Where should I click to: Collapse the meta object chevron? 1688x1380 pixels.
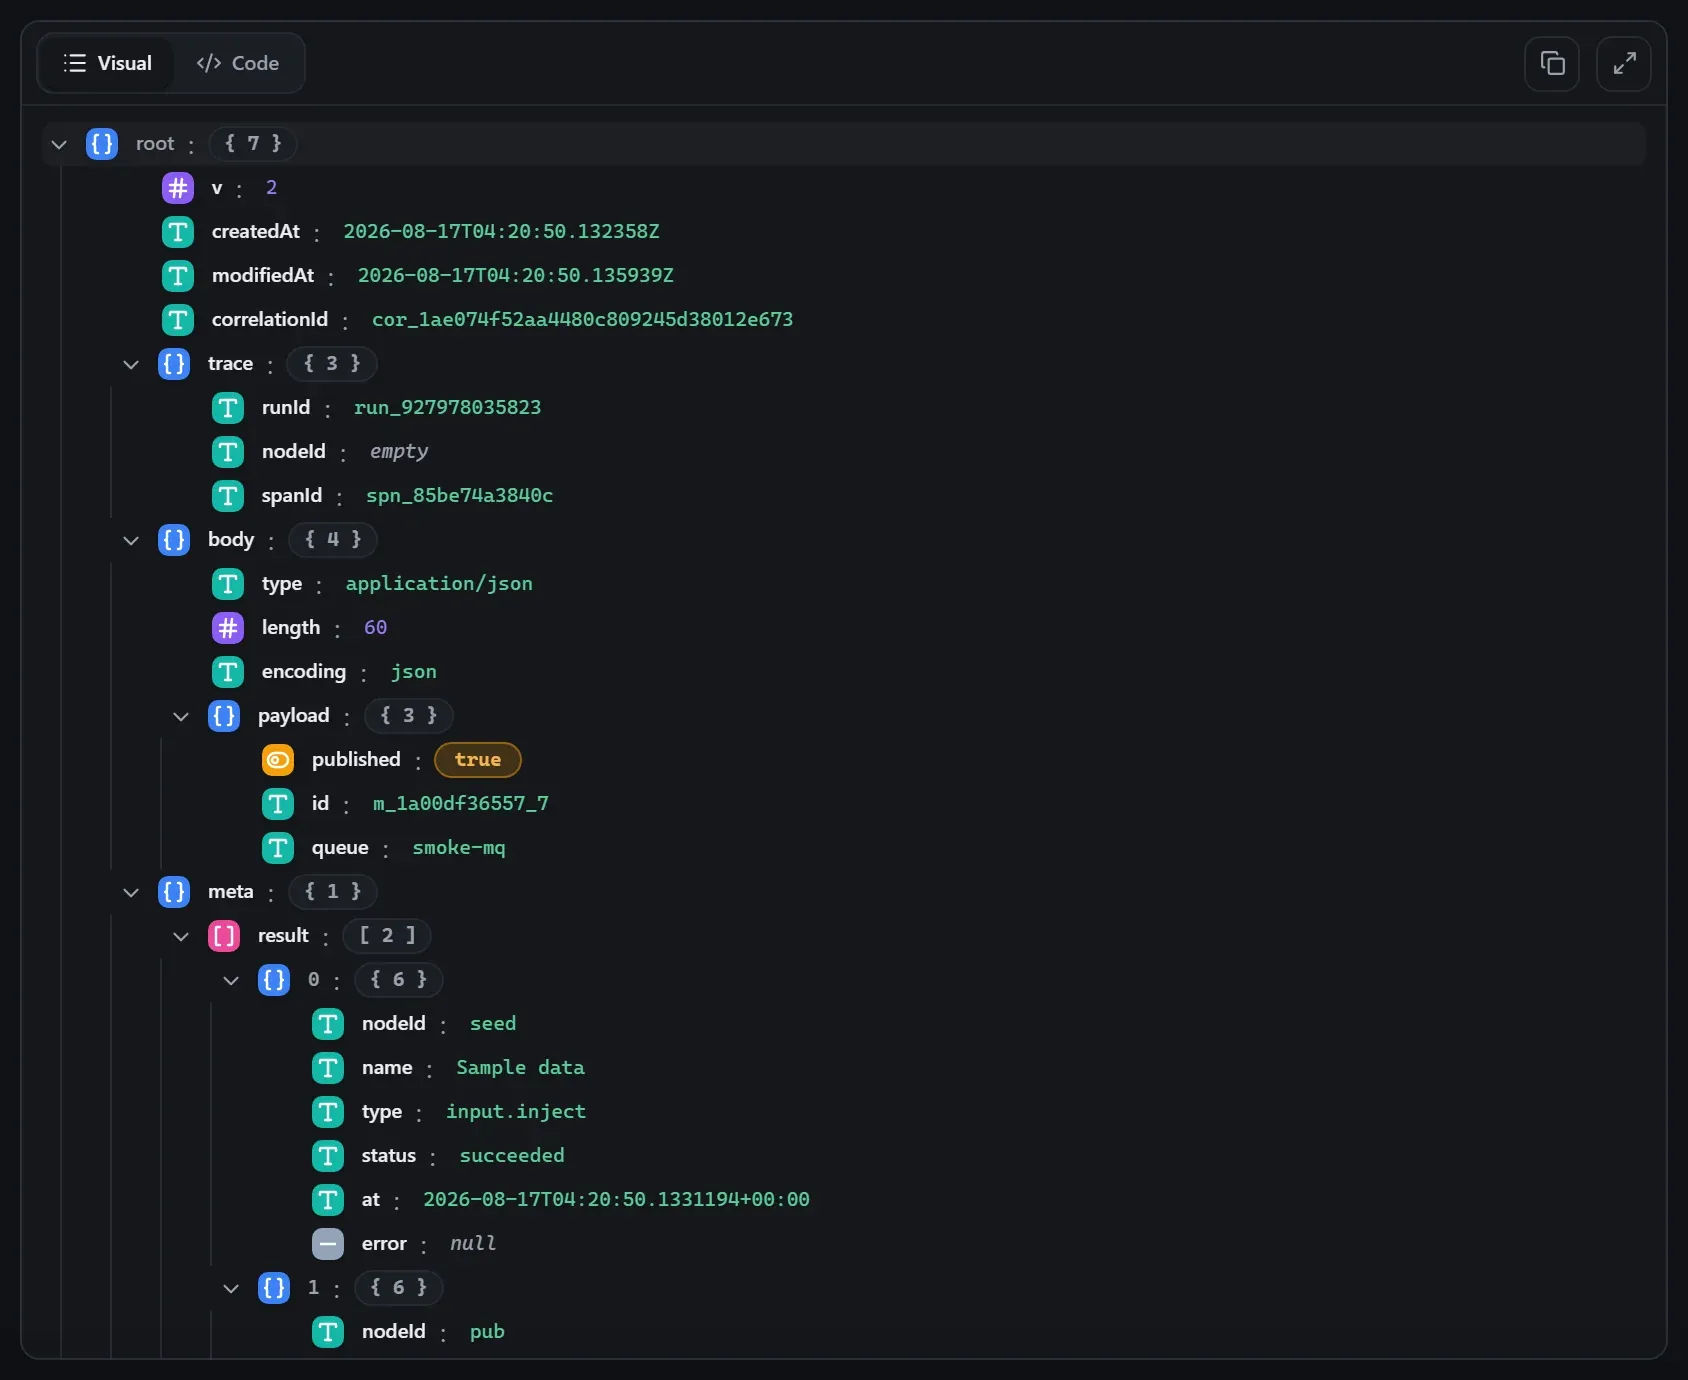131,892
